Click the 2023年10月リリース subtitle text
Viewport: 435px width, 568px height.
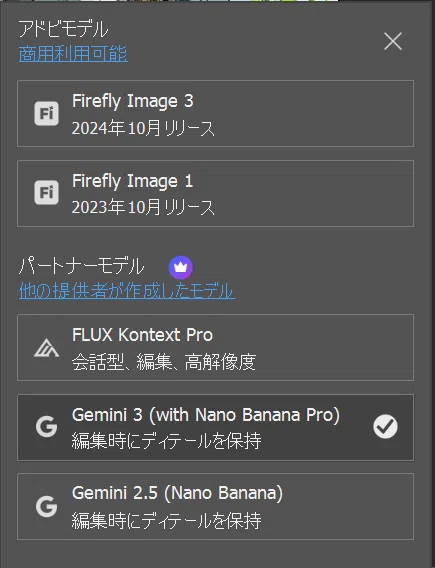[x=143, y=208]
